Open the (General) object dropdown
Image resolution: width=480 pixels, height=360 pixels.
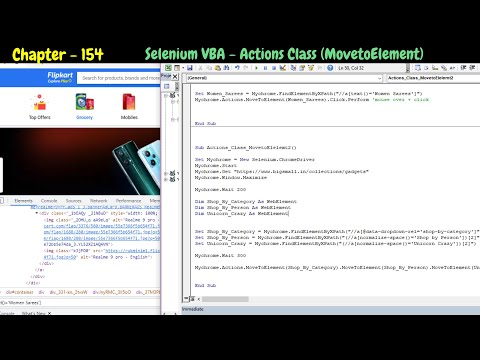(x=379, y=78)
